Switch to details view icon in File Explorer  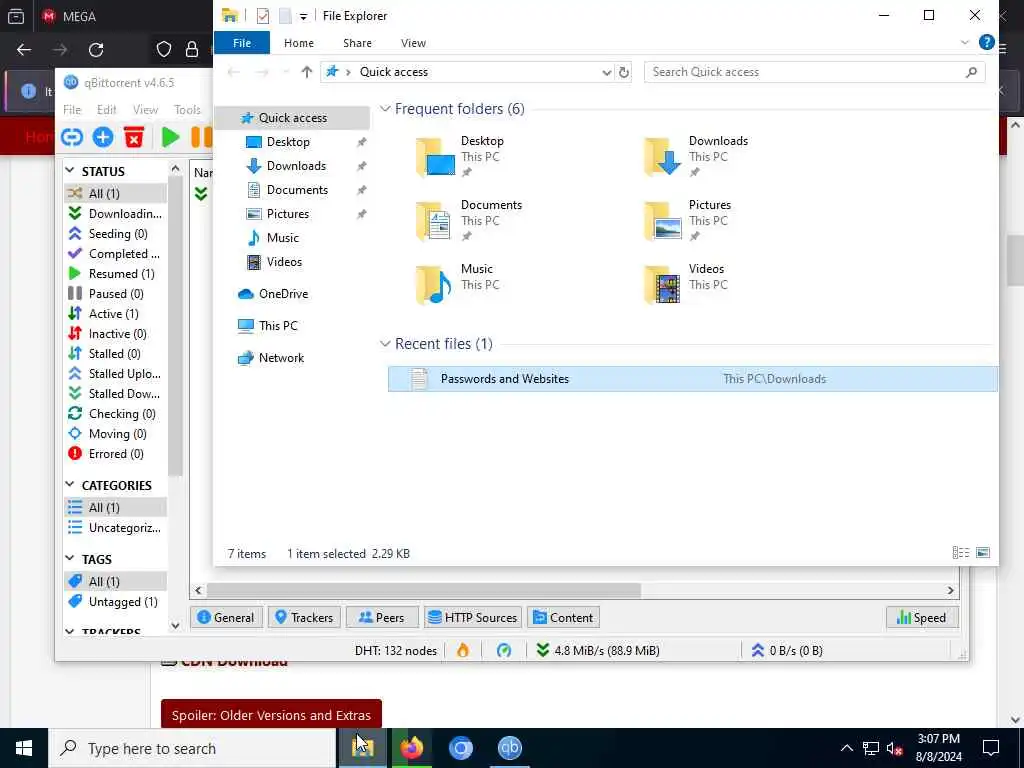961,553
